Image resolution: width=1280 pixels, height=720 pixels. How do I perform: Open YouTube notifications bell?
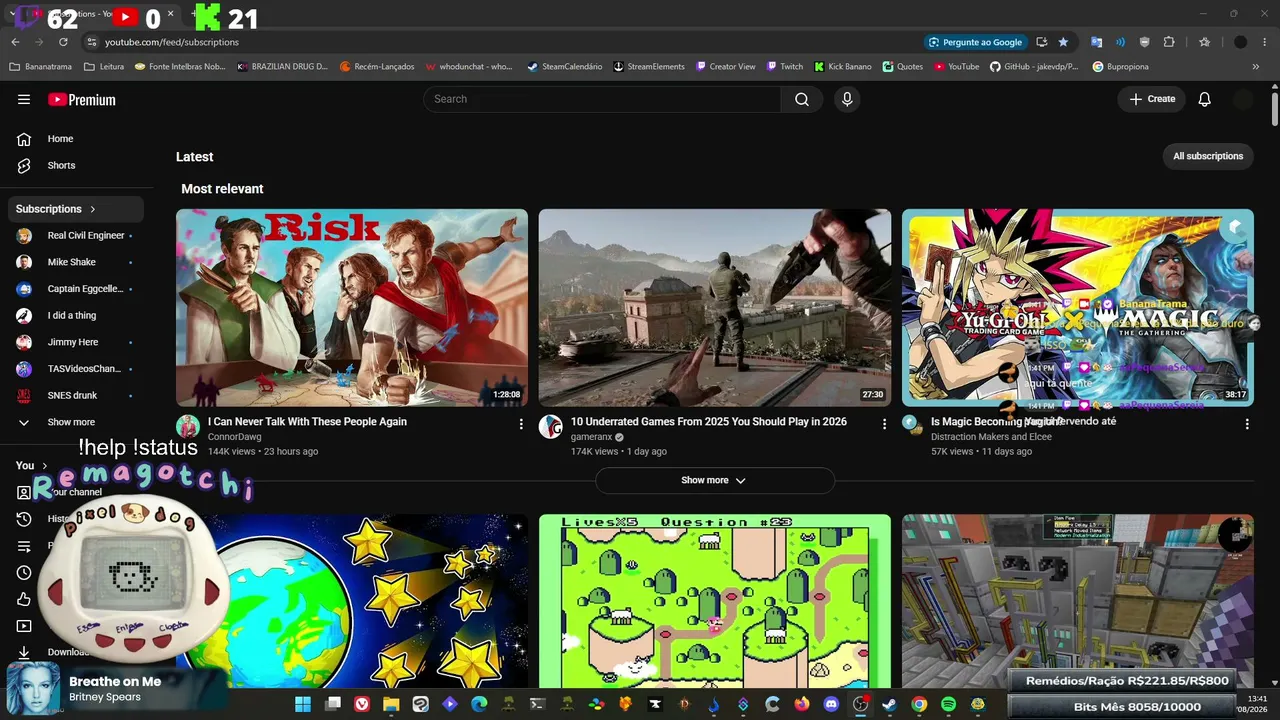[x=1205, y=99]
